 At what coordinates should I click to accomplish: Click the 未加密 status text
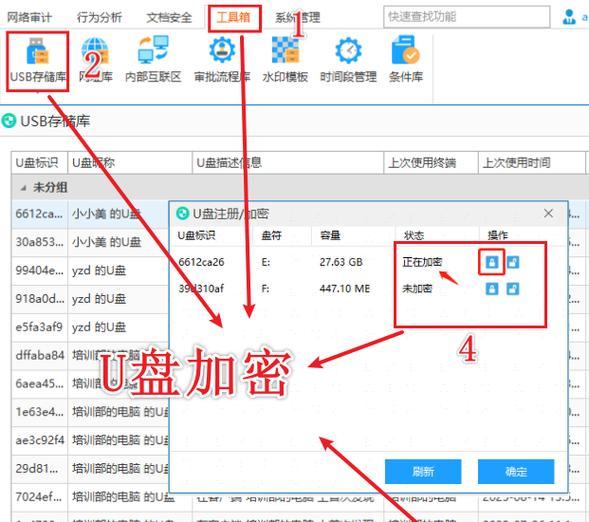417,288
